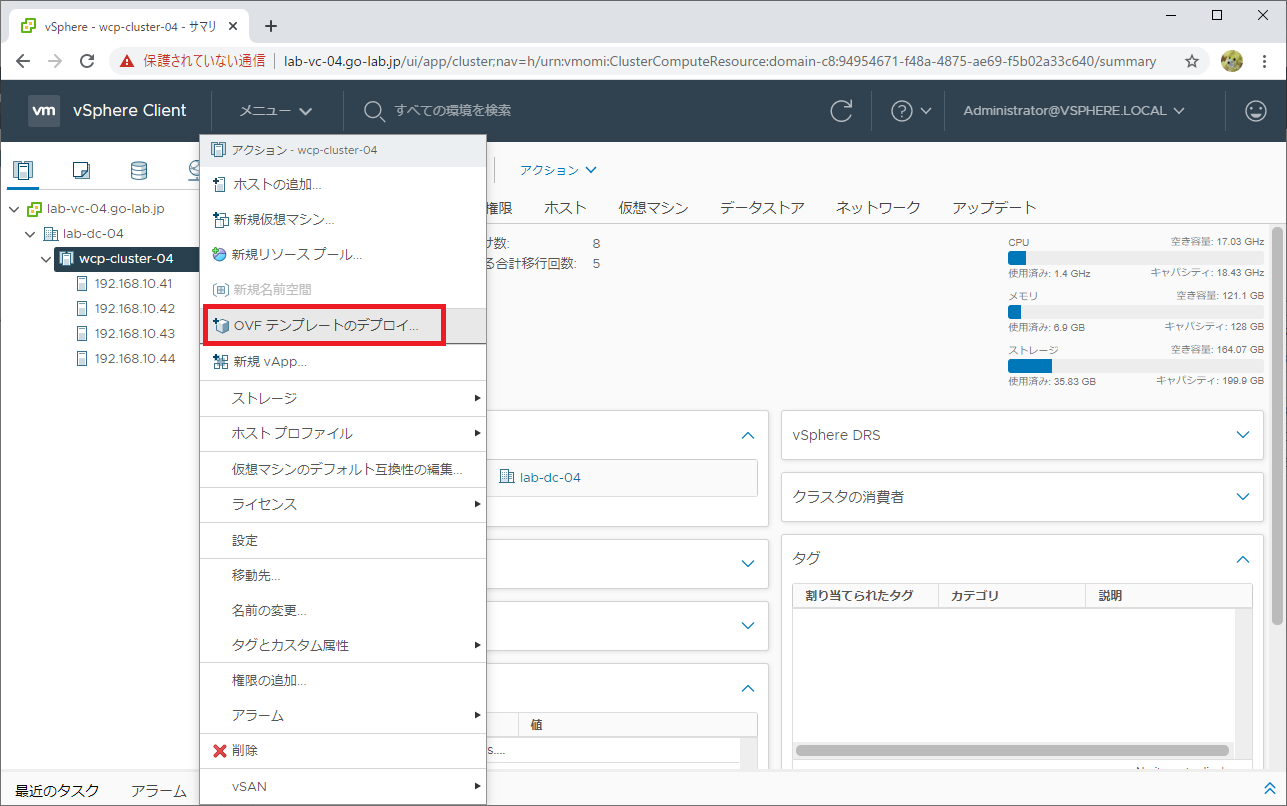
Task: Open a new browser tab
Action: pyautogui.click(x=270, y=26)
